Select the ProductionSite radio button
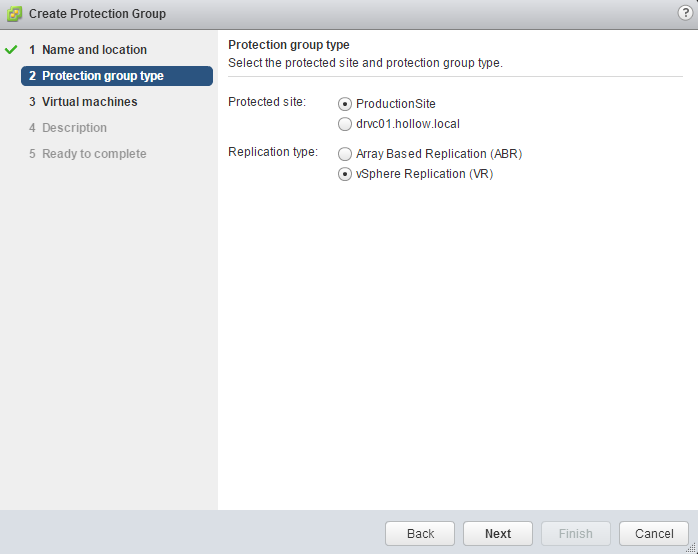 [x=346, y=104]
